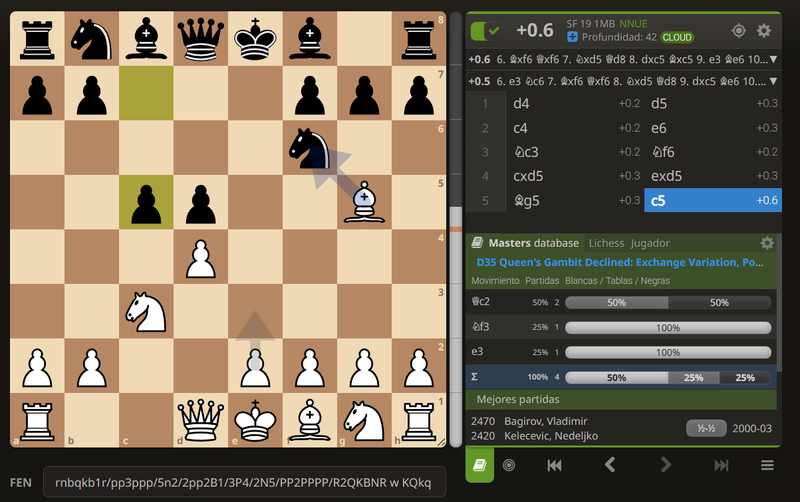Select the highlighted move c5
This screenshot has width=800, height=502.
(713, 200)
